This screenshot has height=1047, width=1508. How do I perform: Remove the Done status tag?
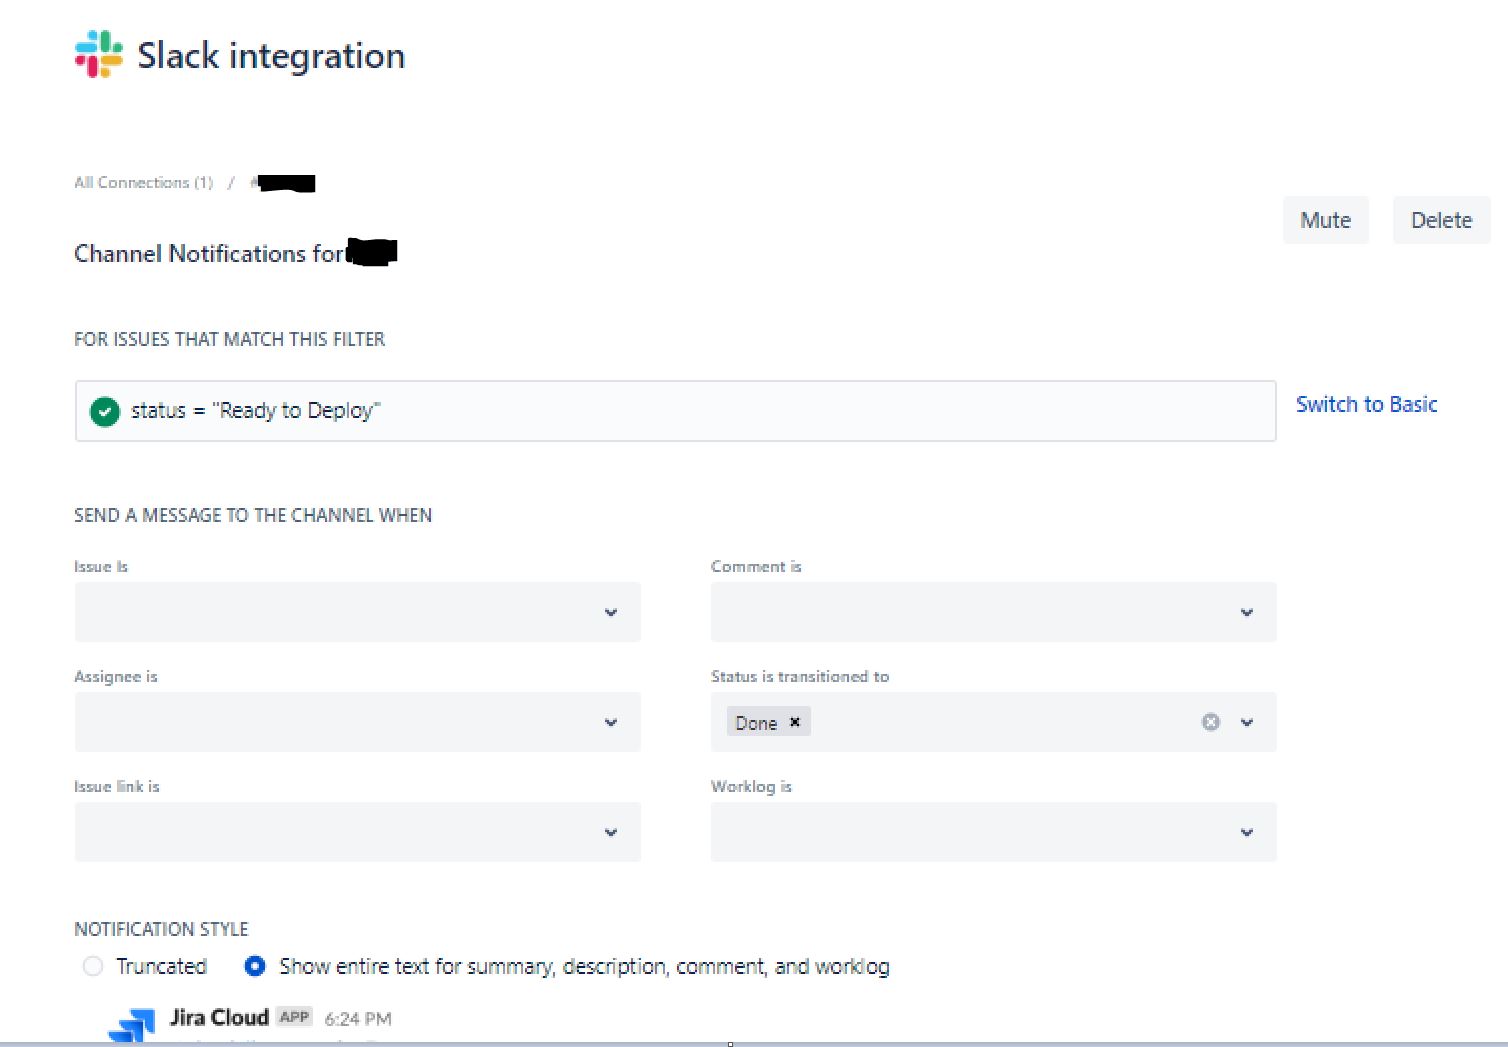pos(795,722)
